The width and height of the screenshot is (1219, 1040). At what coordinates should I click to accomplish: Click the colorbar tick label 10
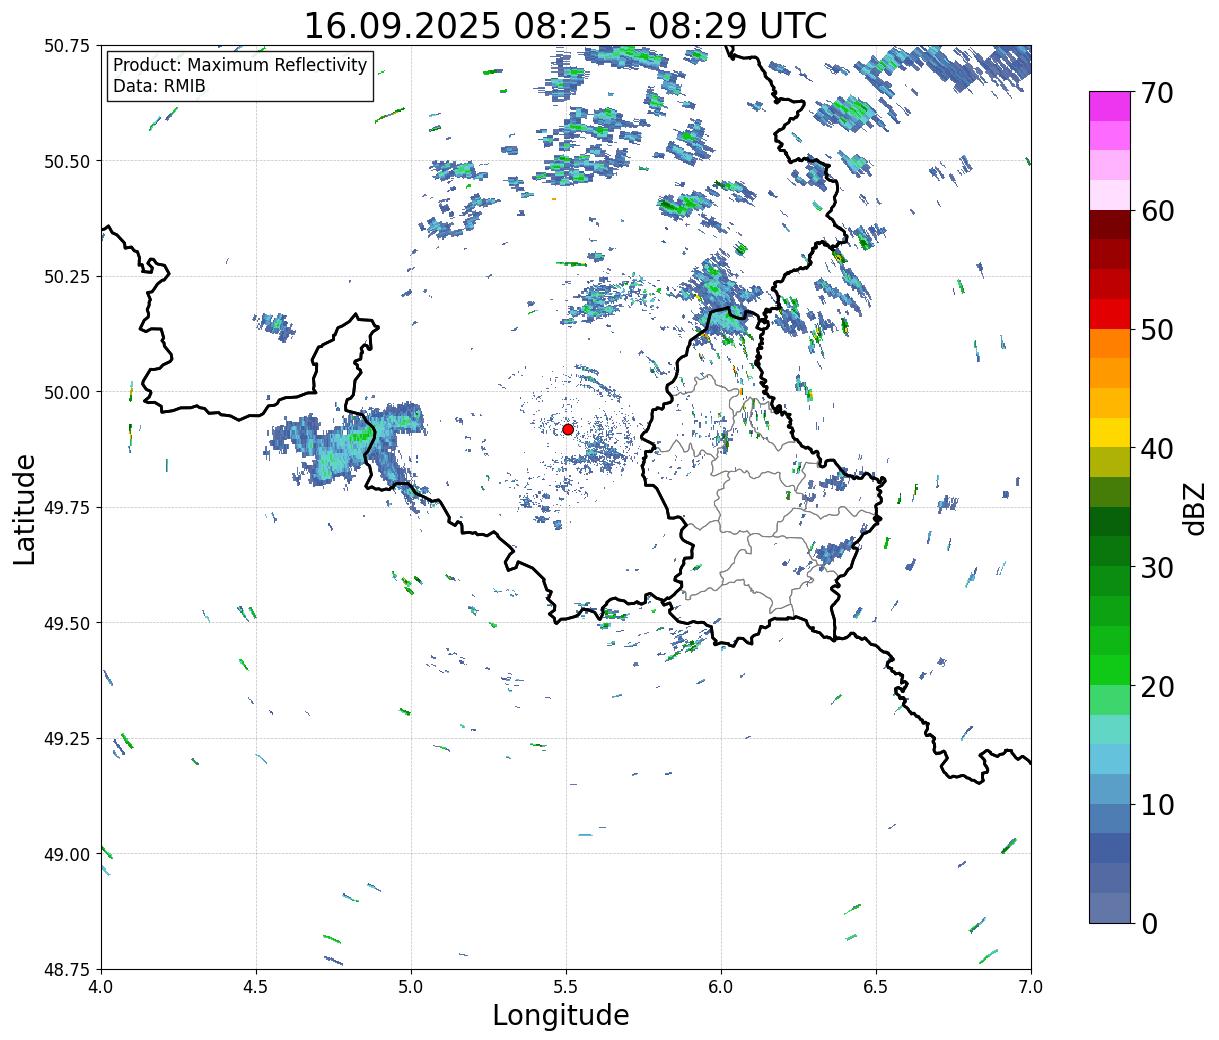click(x=1157, y=805)
